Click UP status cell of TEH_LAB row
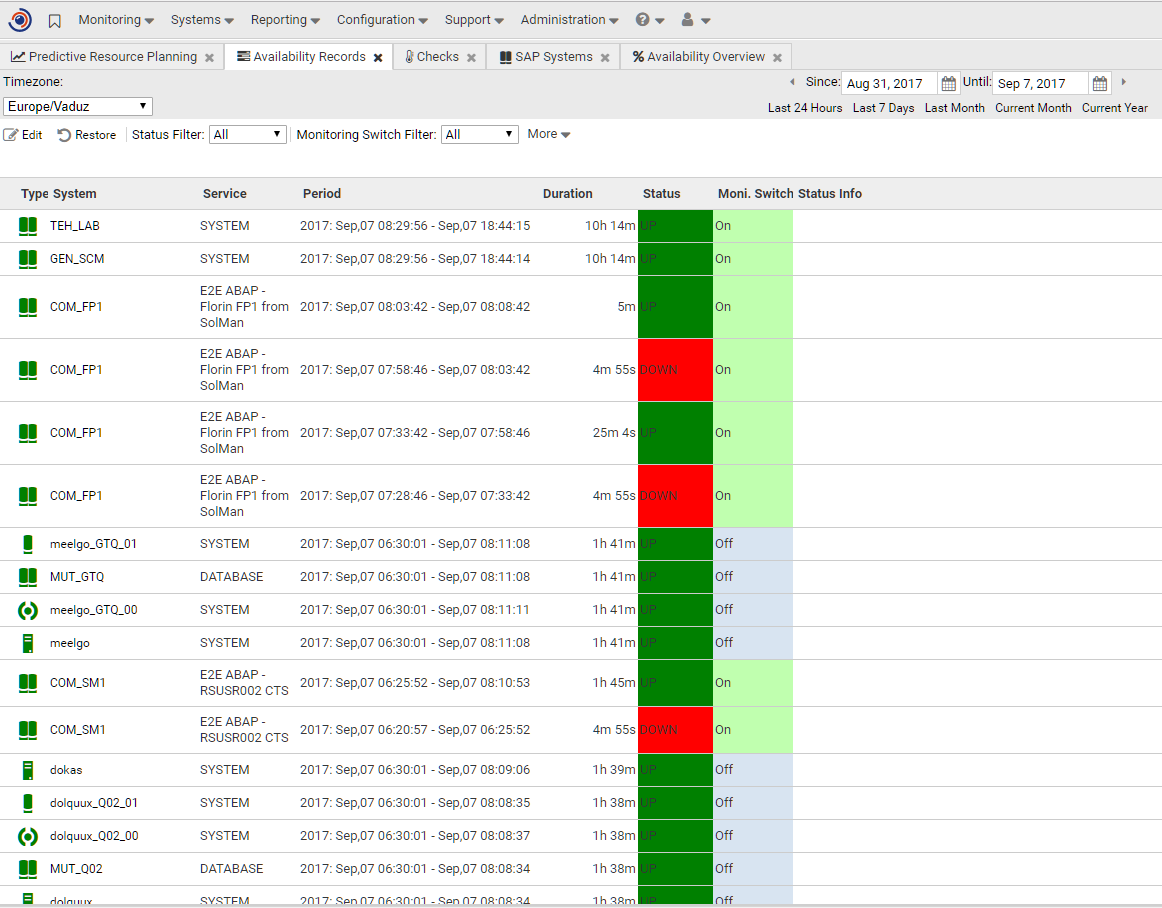 click(675, 226)
